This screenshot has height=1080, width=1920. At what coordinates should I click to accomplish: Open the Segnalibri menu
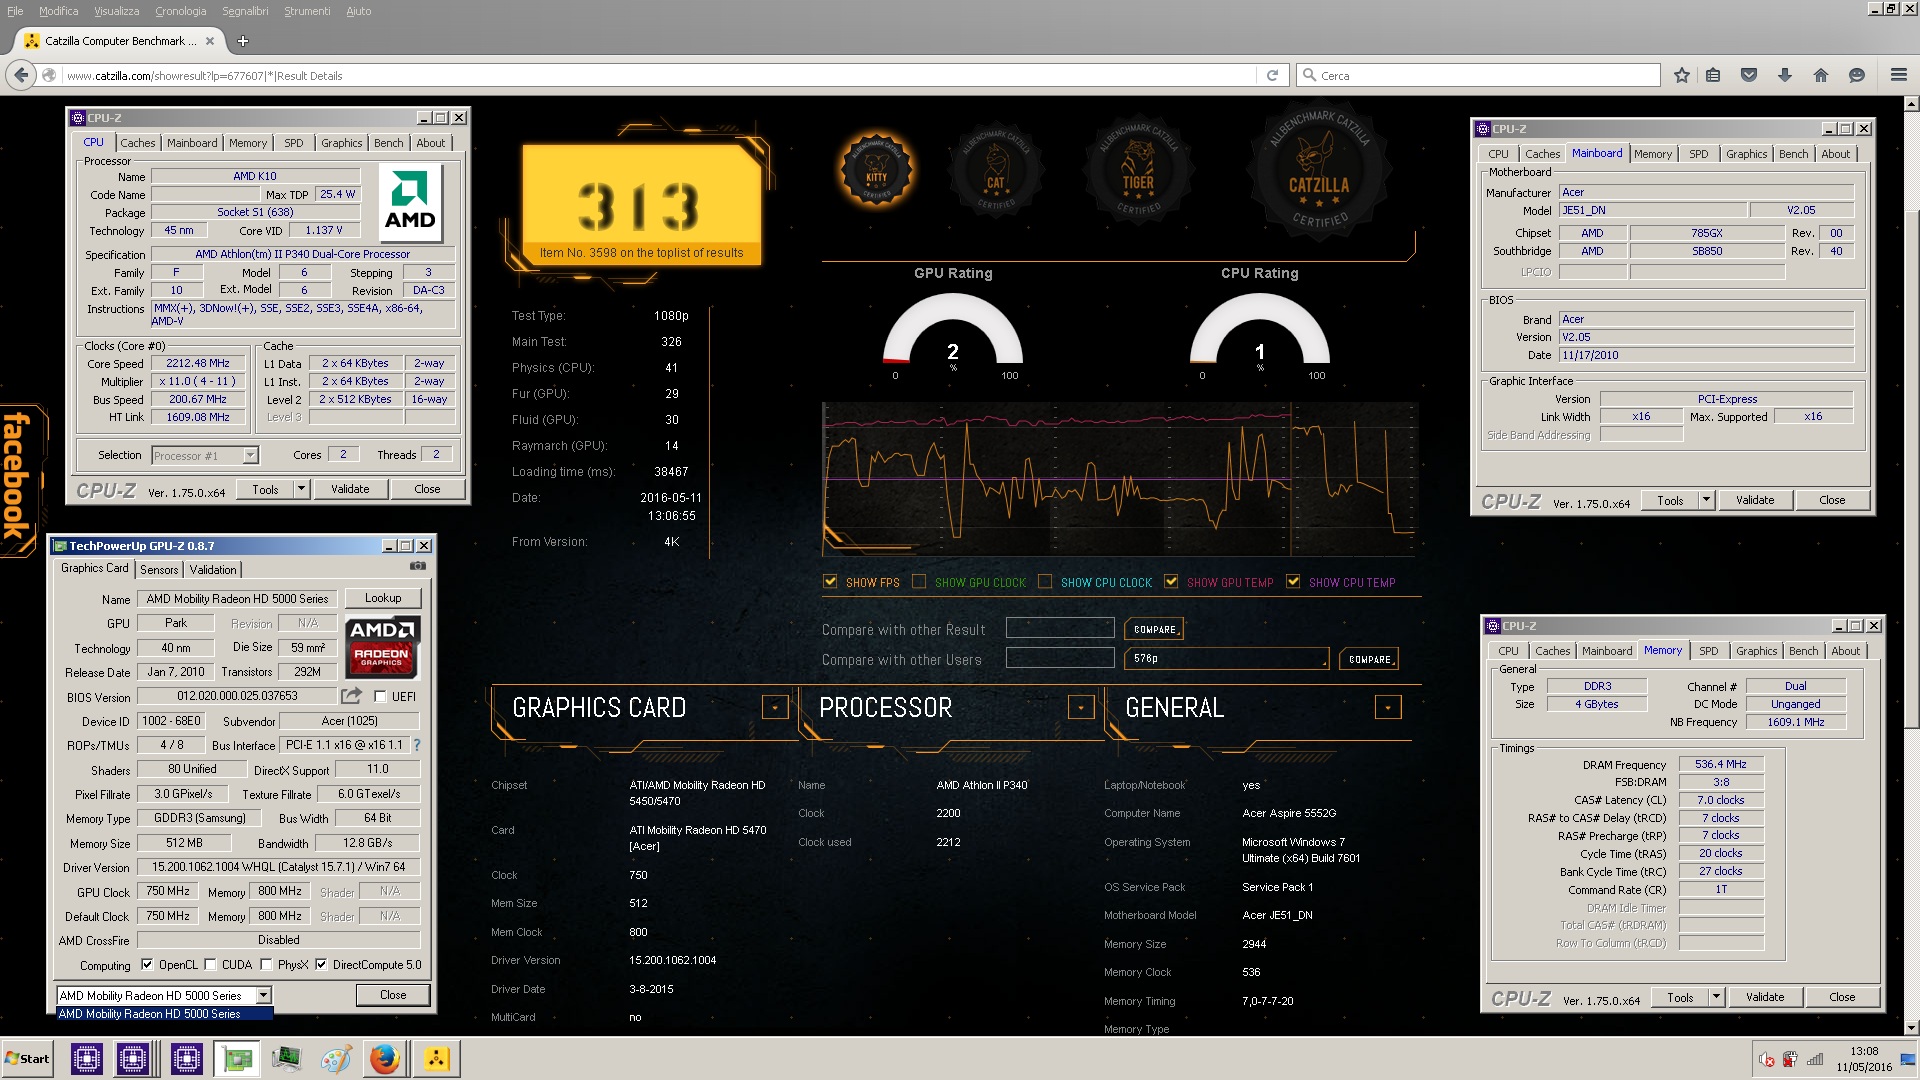point(245,11)
